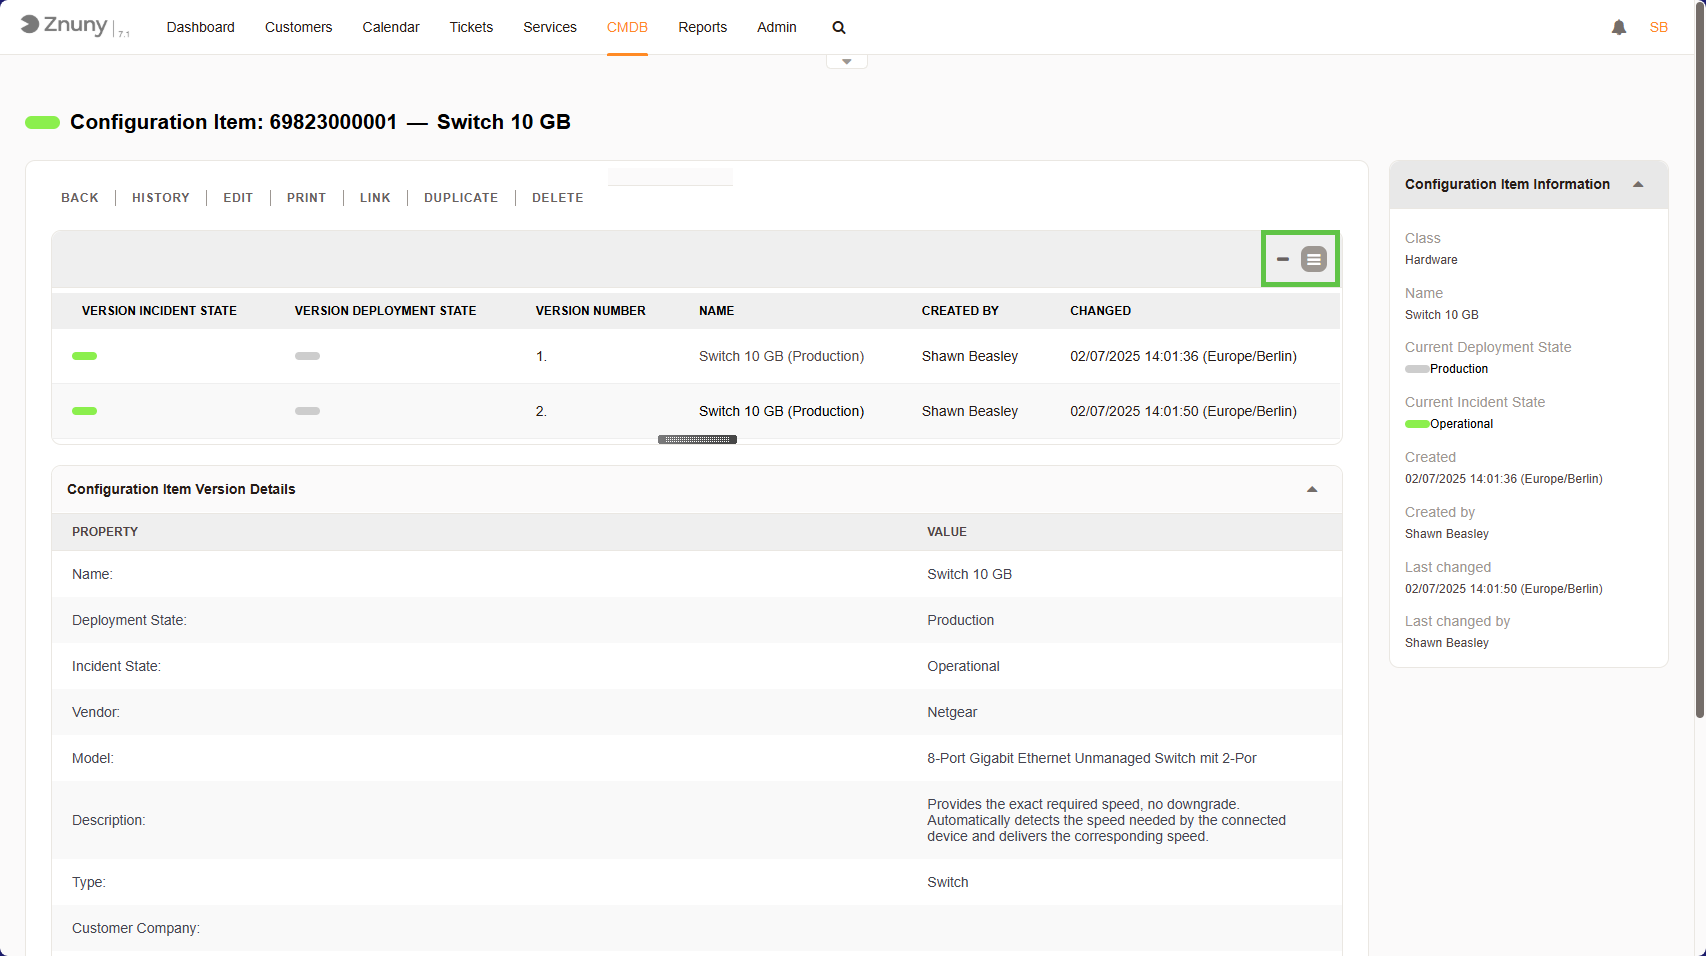Open the Services menu
Image resolution: width=1706 pixels, height=956 pixels.
[x=550, y=27]
